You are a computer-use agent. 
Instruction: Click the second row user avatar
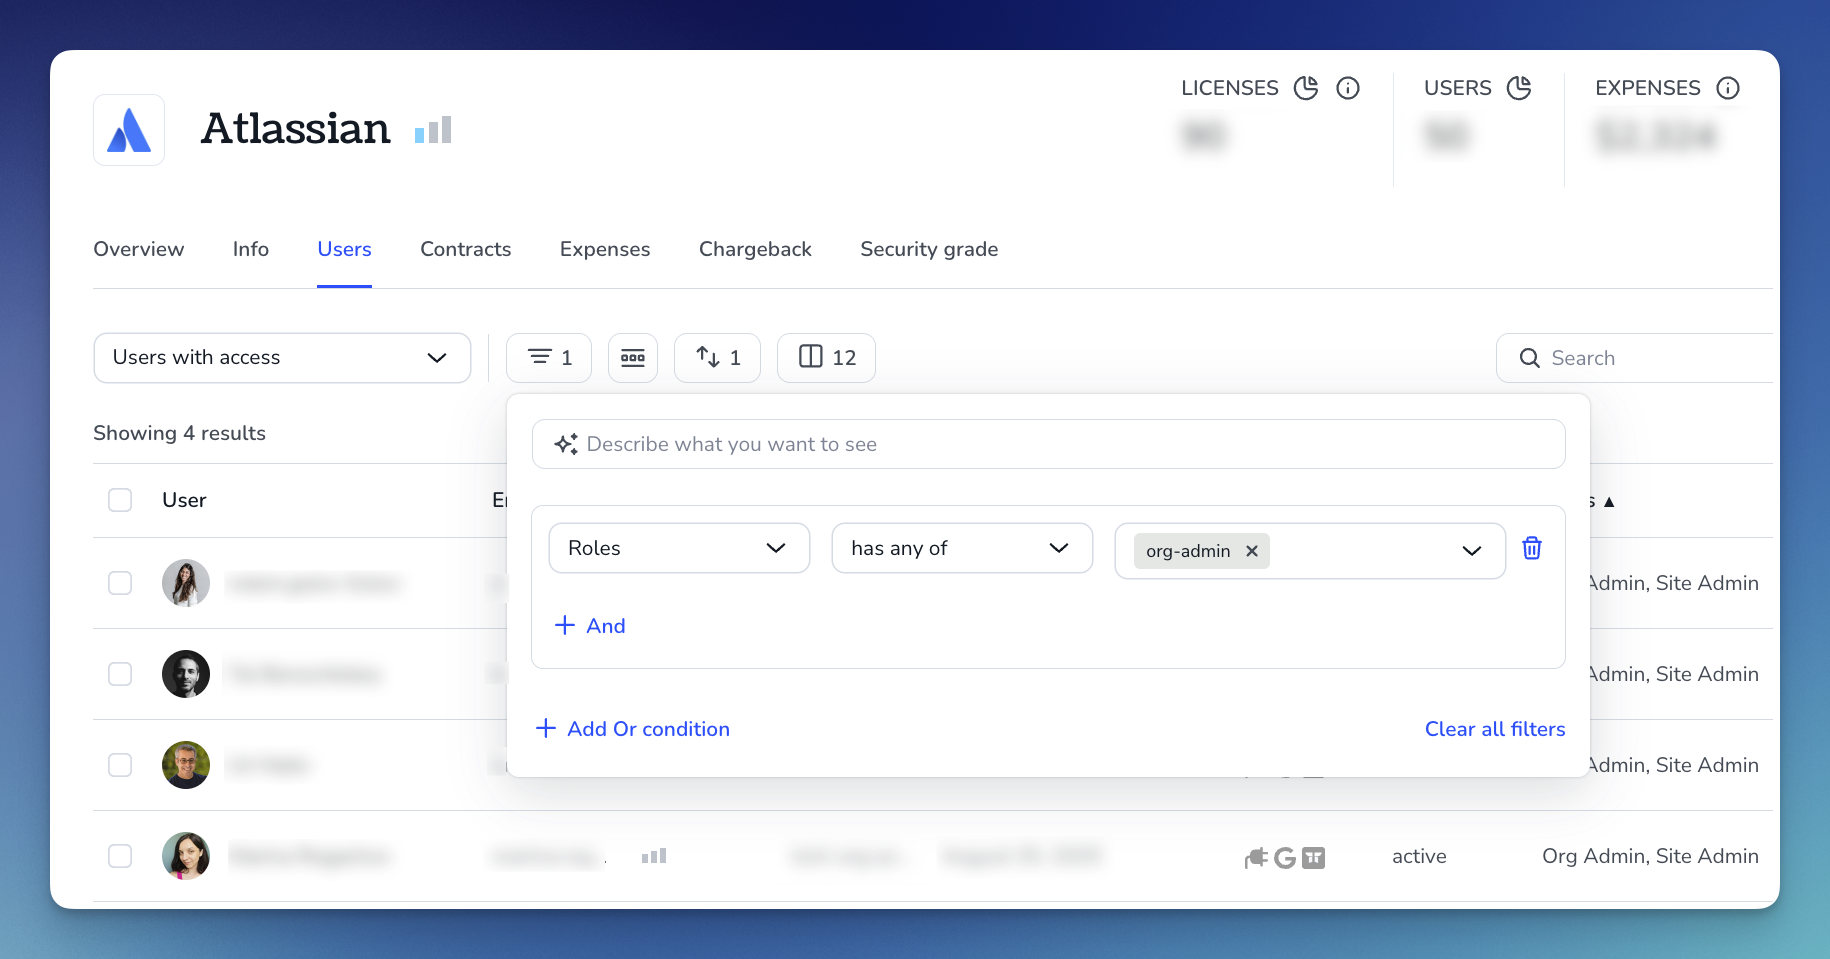(x=186, y=674)
